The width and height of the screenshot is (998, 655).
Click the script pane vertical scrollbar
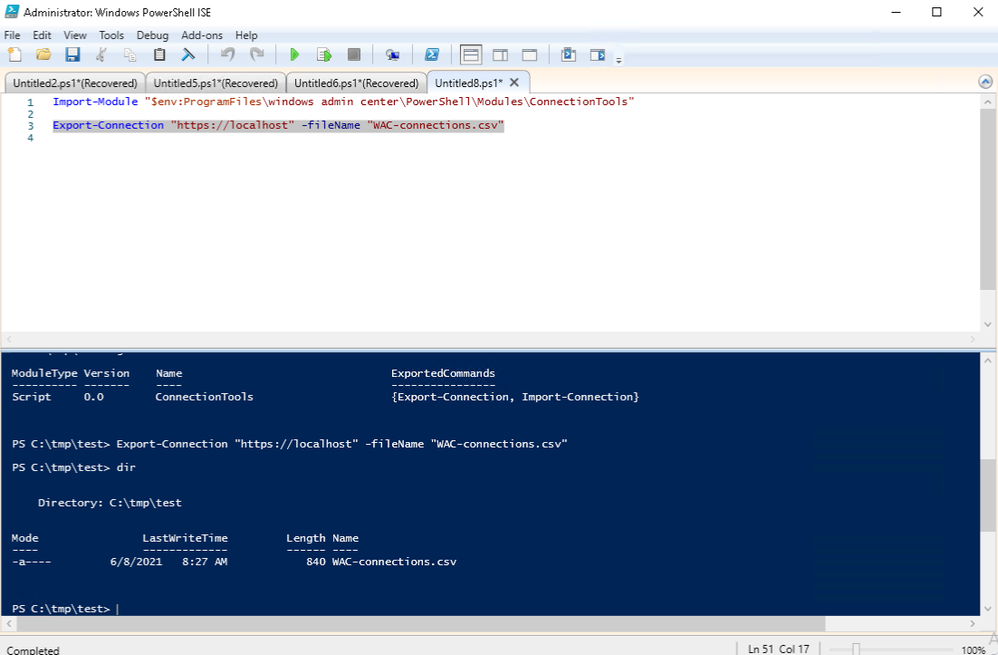pos(988,197)
